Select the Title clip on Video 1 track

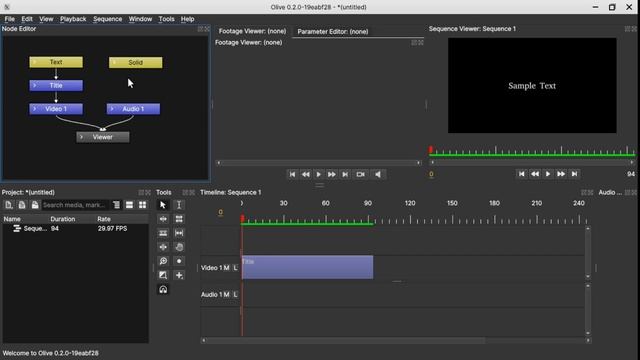coord(307,267)
